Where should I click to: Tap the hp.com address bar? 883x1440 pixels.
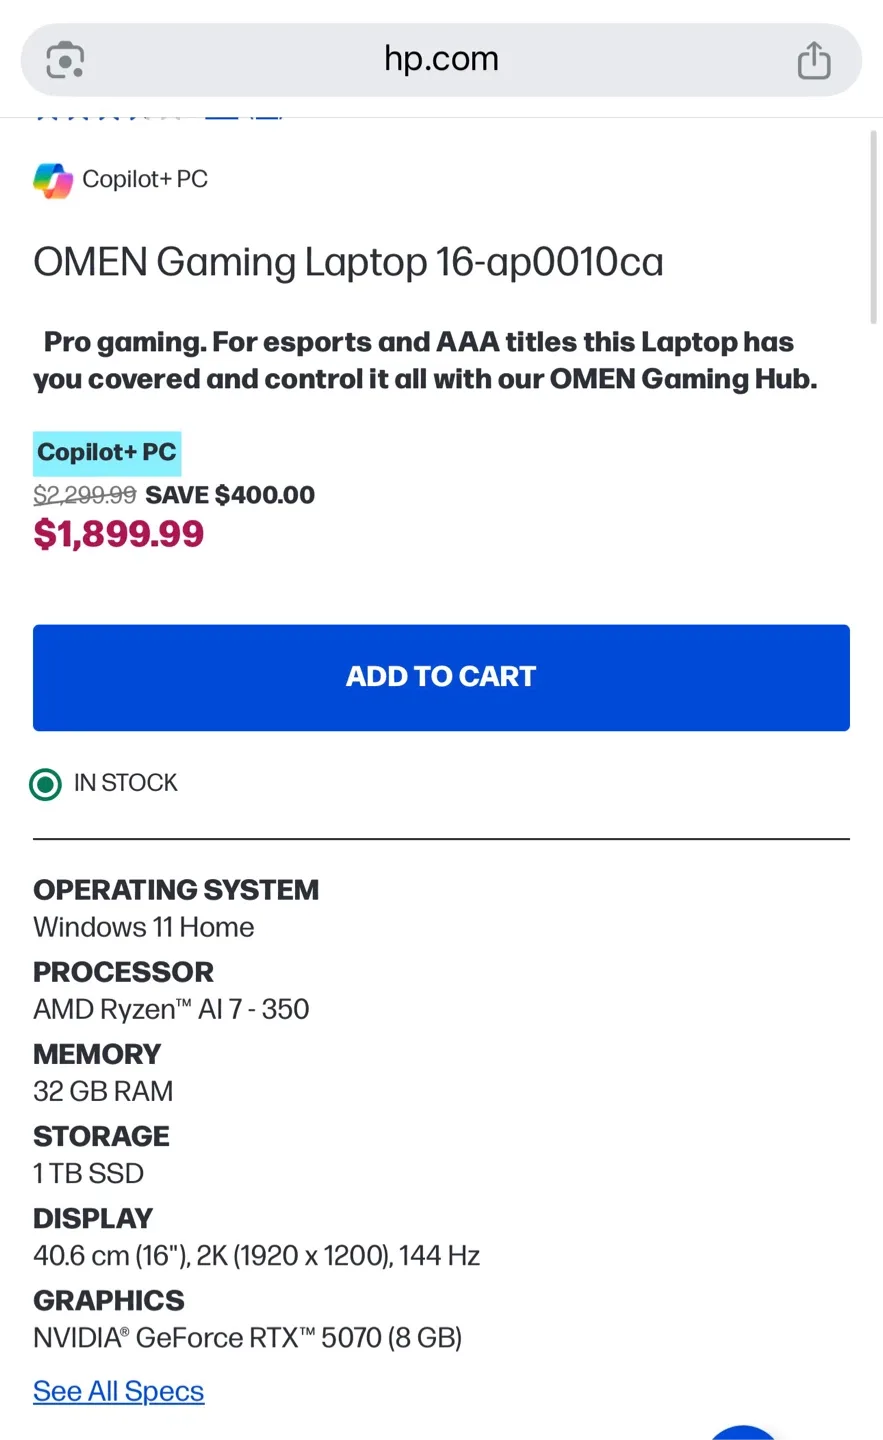coord(441,60)
